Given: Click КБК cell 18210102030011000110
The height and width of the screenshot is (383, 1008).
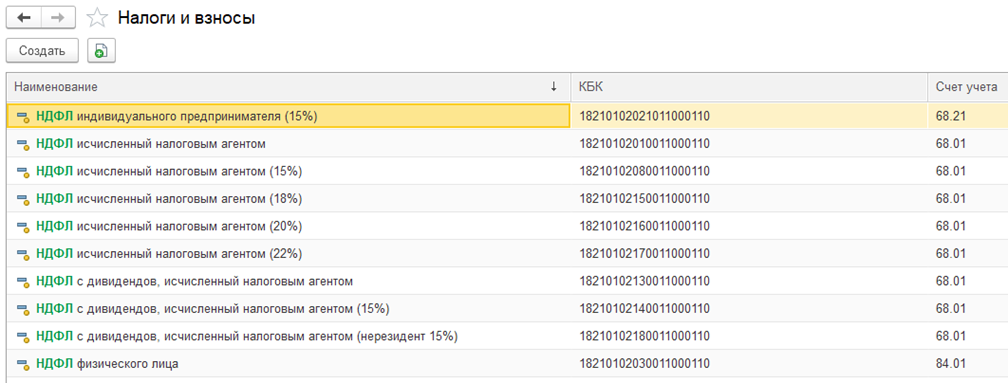Looking at the screenshot, I should coord(645,364).
